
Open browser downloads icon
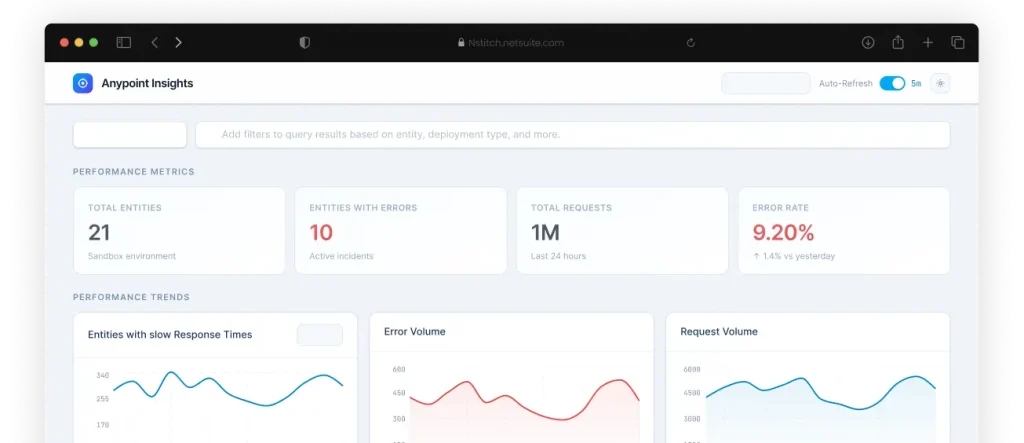868,42
